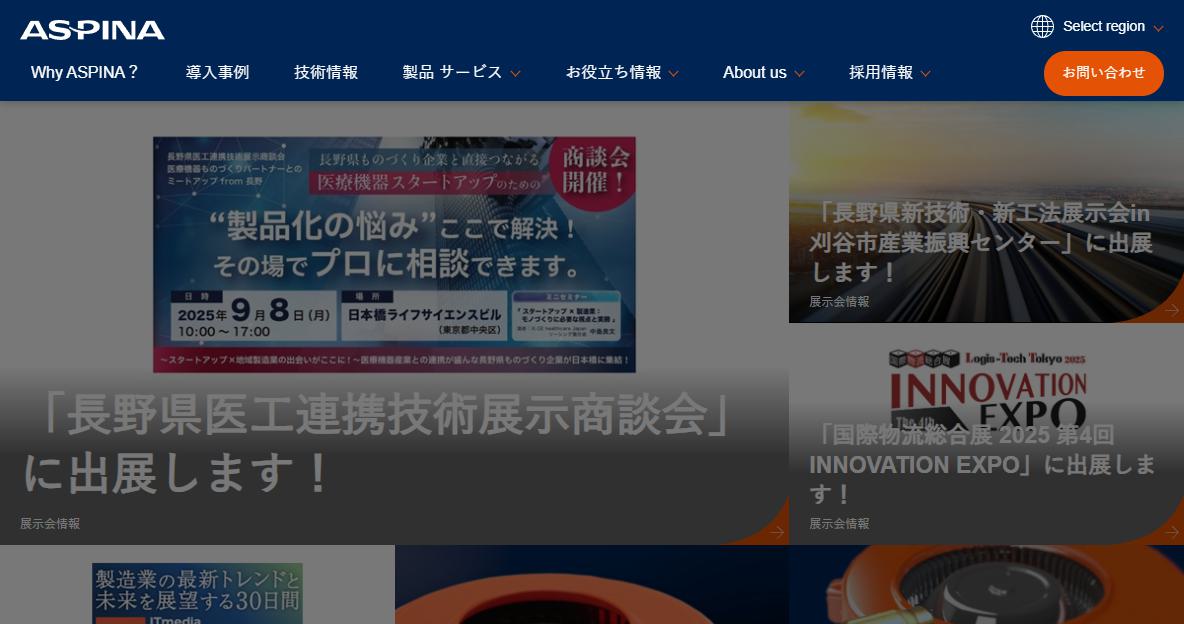Open the Why ASPINA? page

point(85,73)
